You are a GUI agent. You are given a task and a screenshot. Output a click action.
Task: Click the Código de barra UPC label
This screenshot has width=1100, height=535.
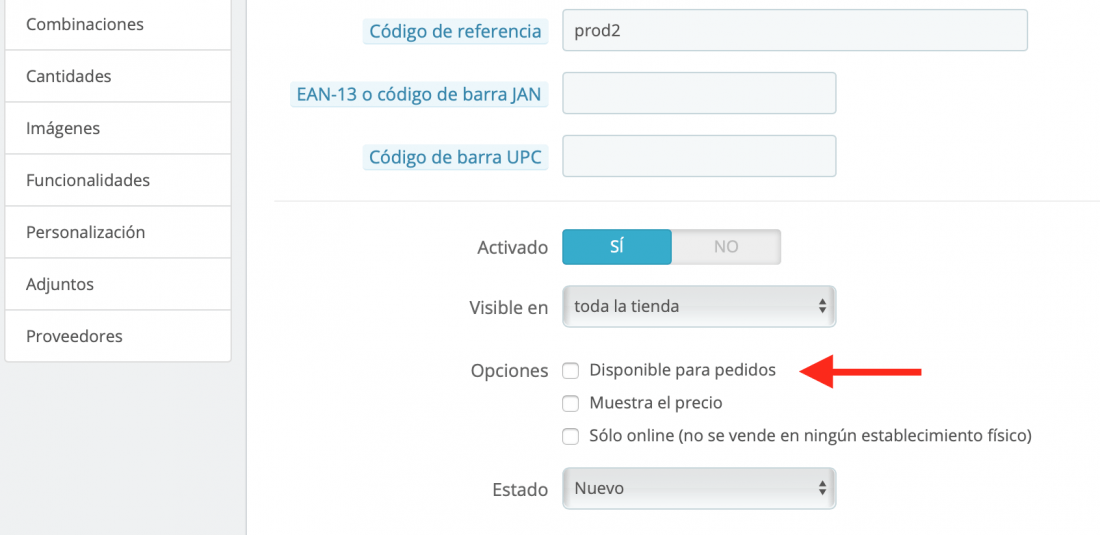pyautogui.click(x=455, y=158)
